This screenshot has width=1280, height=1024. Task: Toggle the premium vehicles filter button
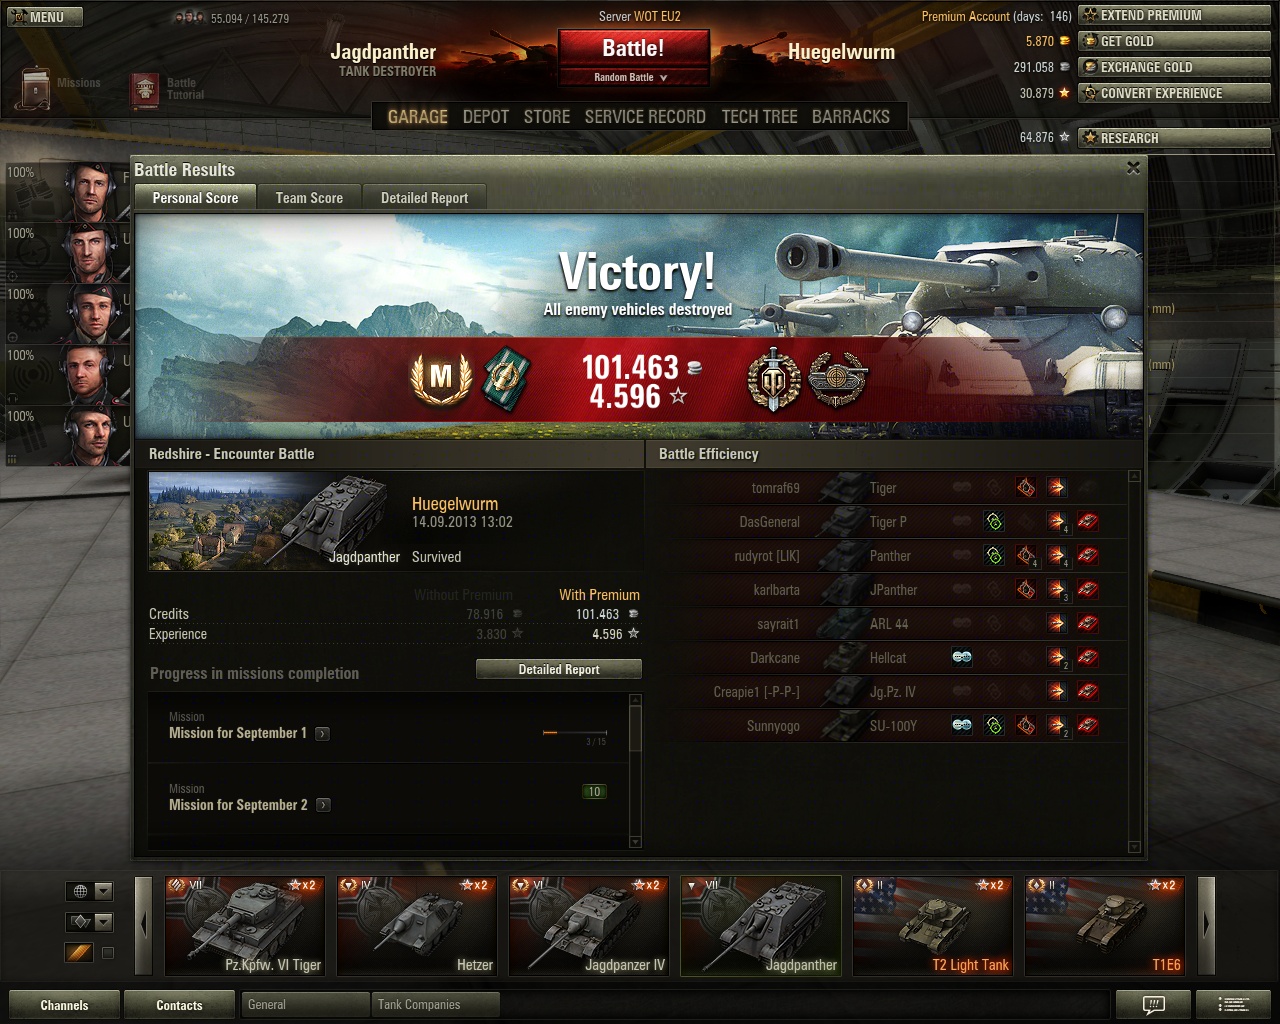click(79, 953)
